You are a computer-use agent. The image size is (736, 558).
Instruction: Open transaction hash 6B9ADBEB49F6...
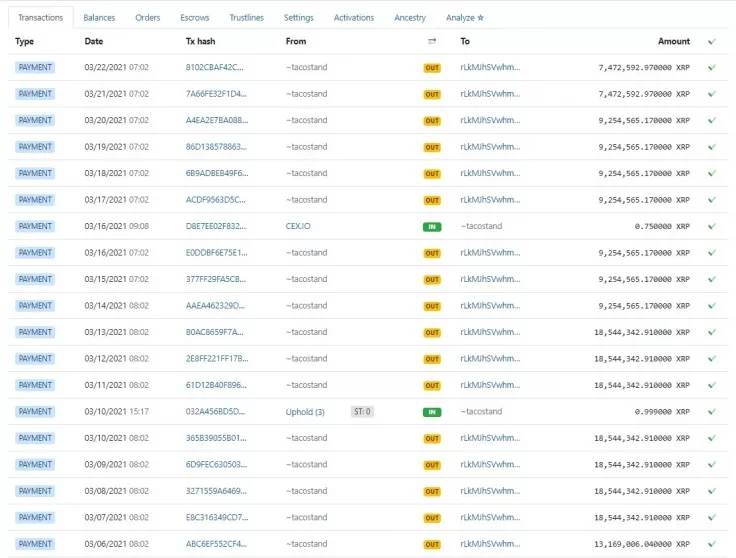[217, 173]
